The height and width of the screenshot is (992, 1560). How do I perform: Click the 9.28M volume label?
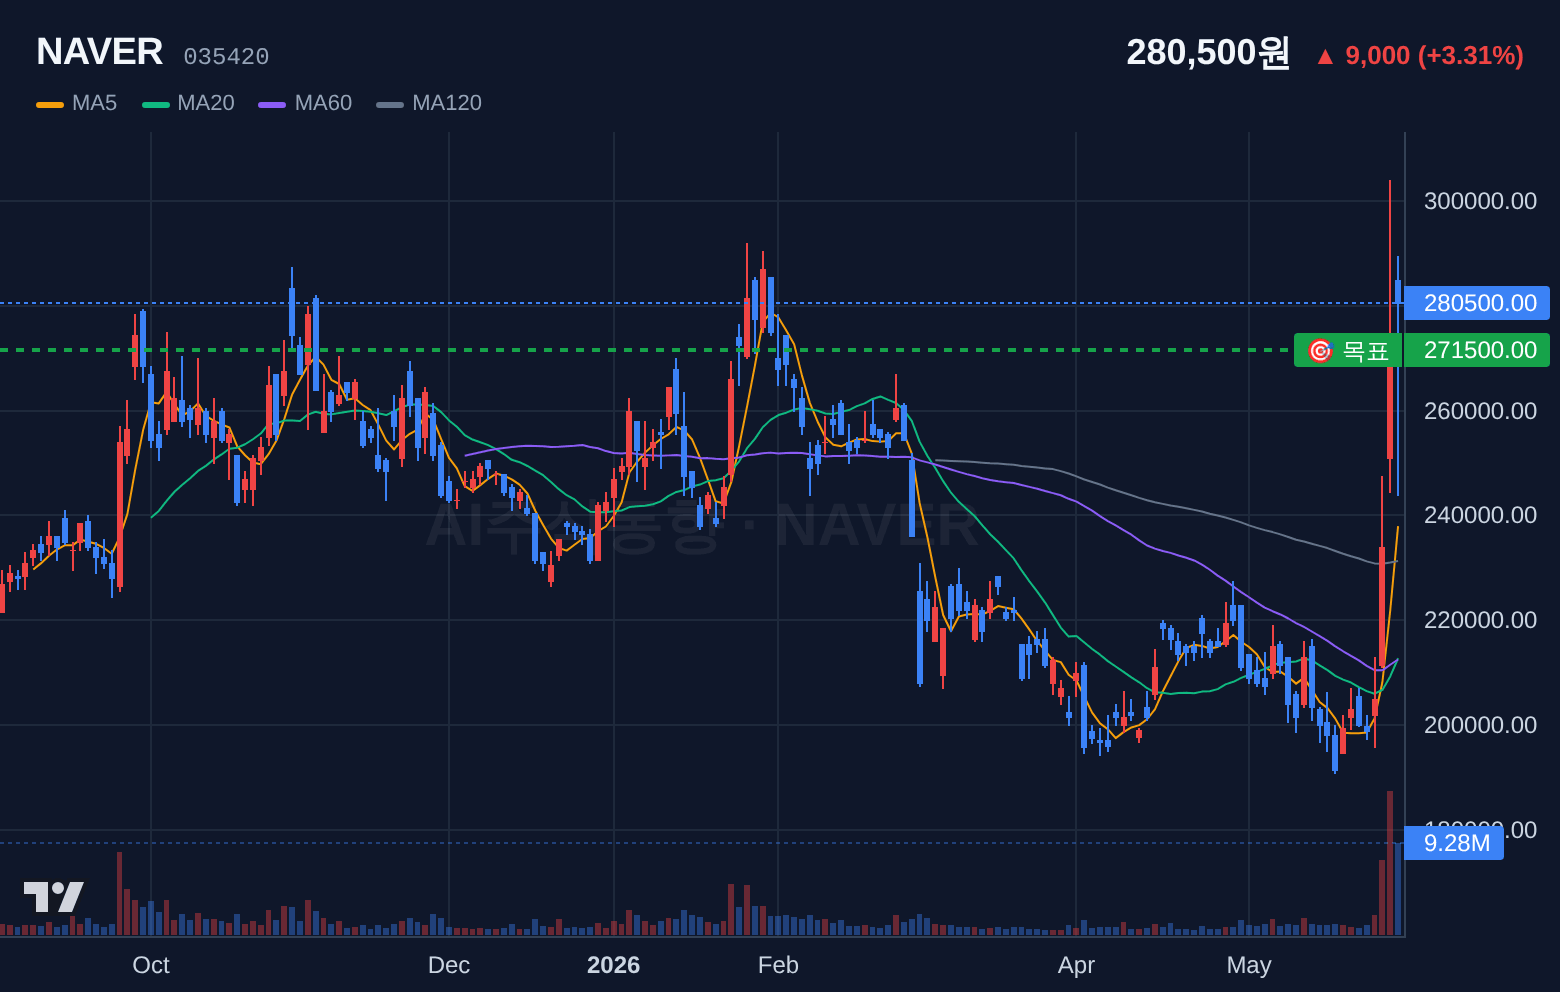[1454, 843]
